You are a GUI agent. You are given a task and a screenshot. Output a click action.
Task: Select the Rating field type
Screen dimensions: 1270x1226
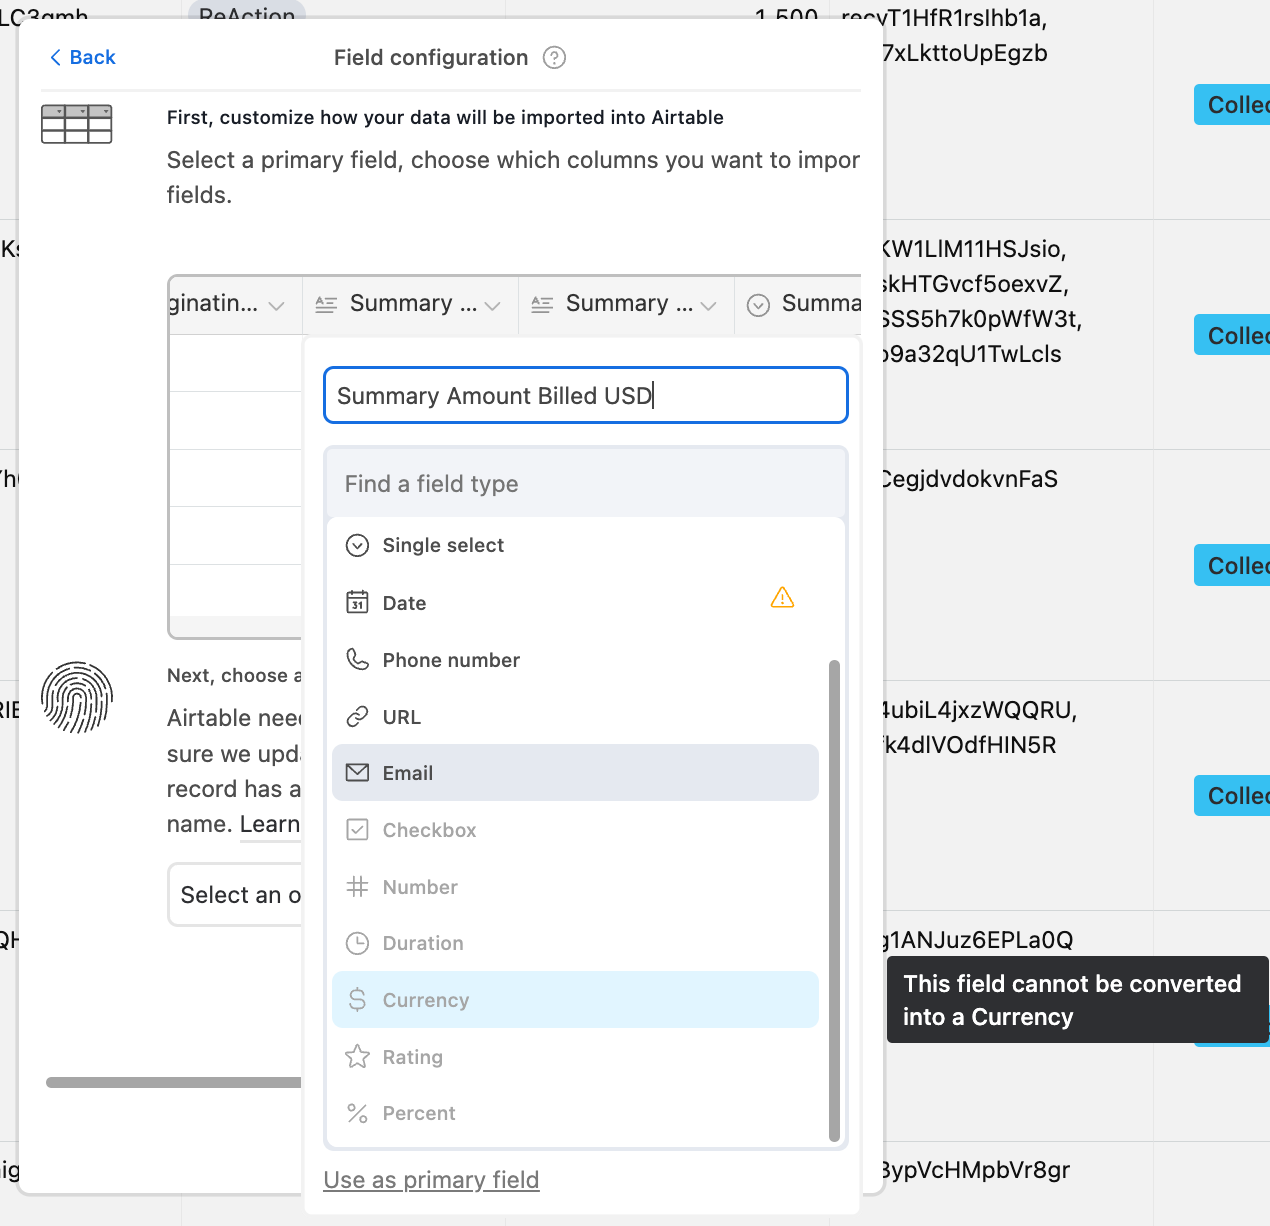click(575, 1057)
